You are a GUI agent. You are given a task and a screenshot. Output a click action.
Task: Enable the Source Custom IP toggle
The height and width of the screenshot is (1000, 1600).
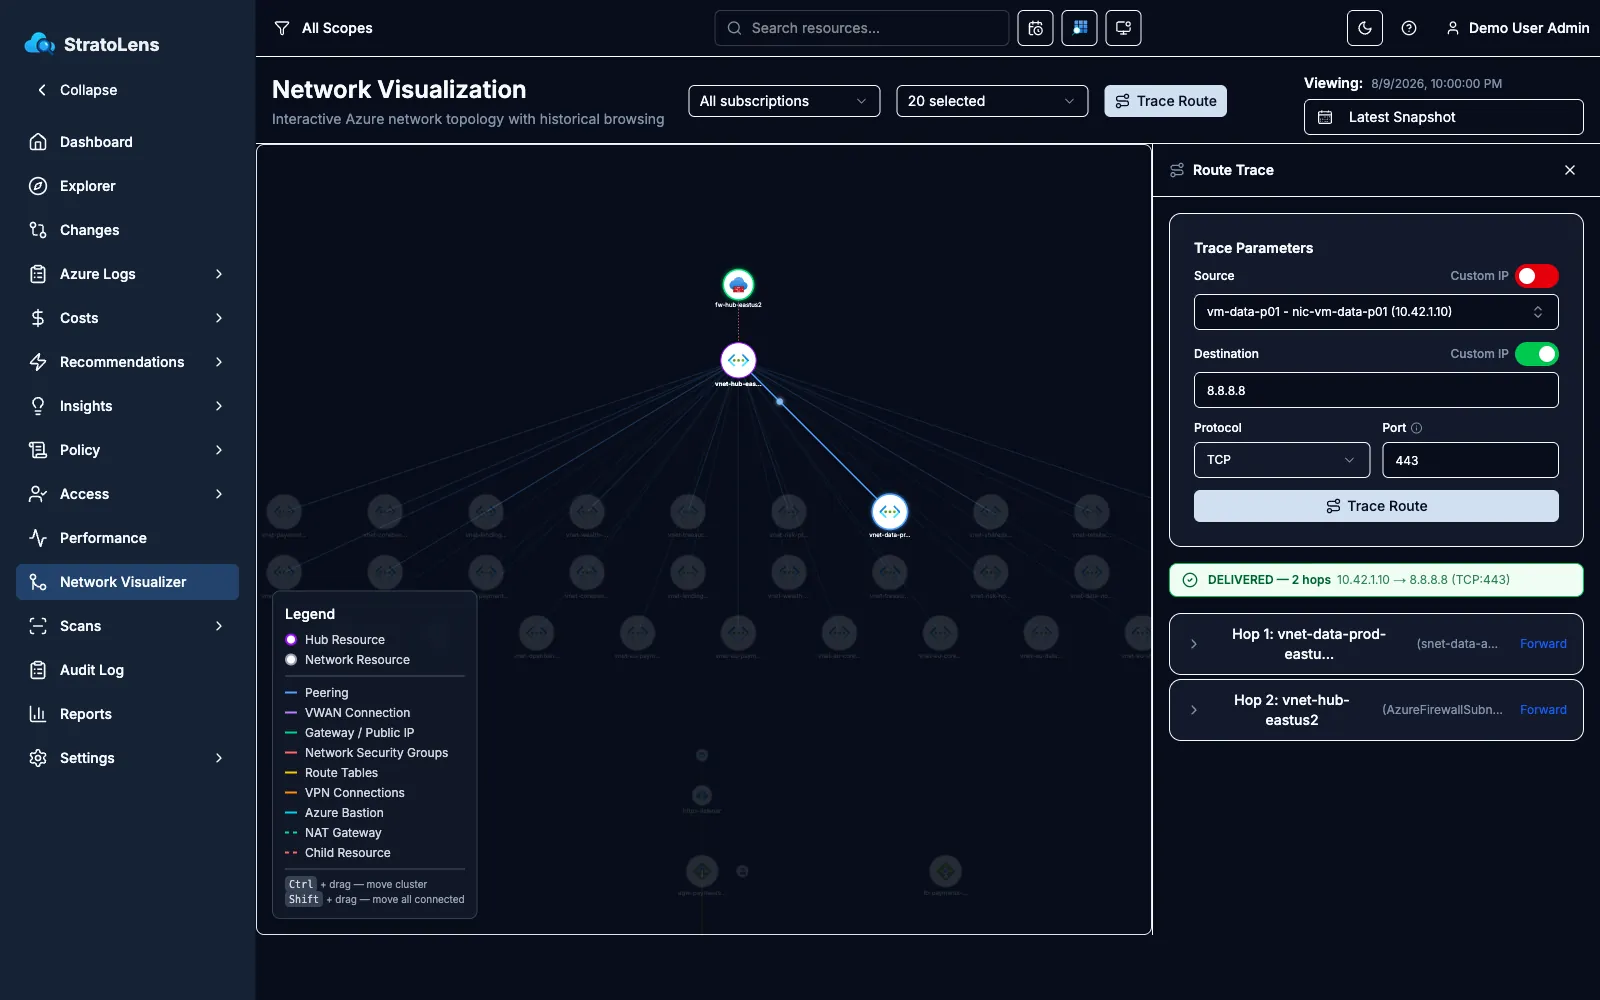pyautogui.click(x=1537, y=276)
